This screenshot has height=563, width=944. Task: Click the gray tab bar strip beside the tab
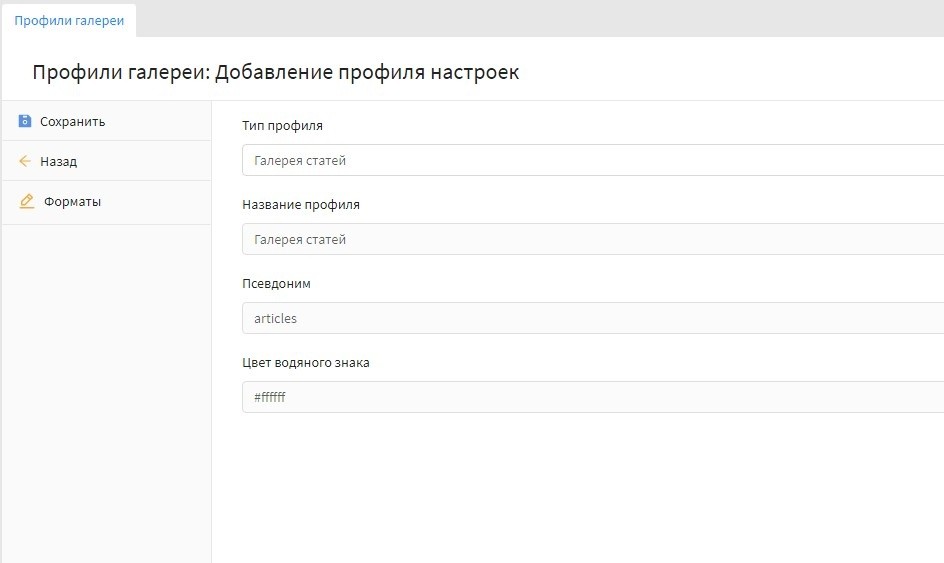tap(540, 18)
